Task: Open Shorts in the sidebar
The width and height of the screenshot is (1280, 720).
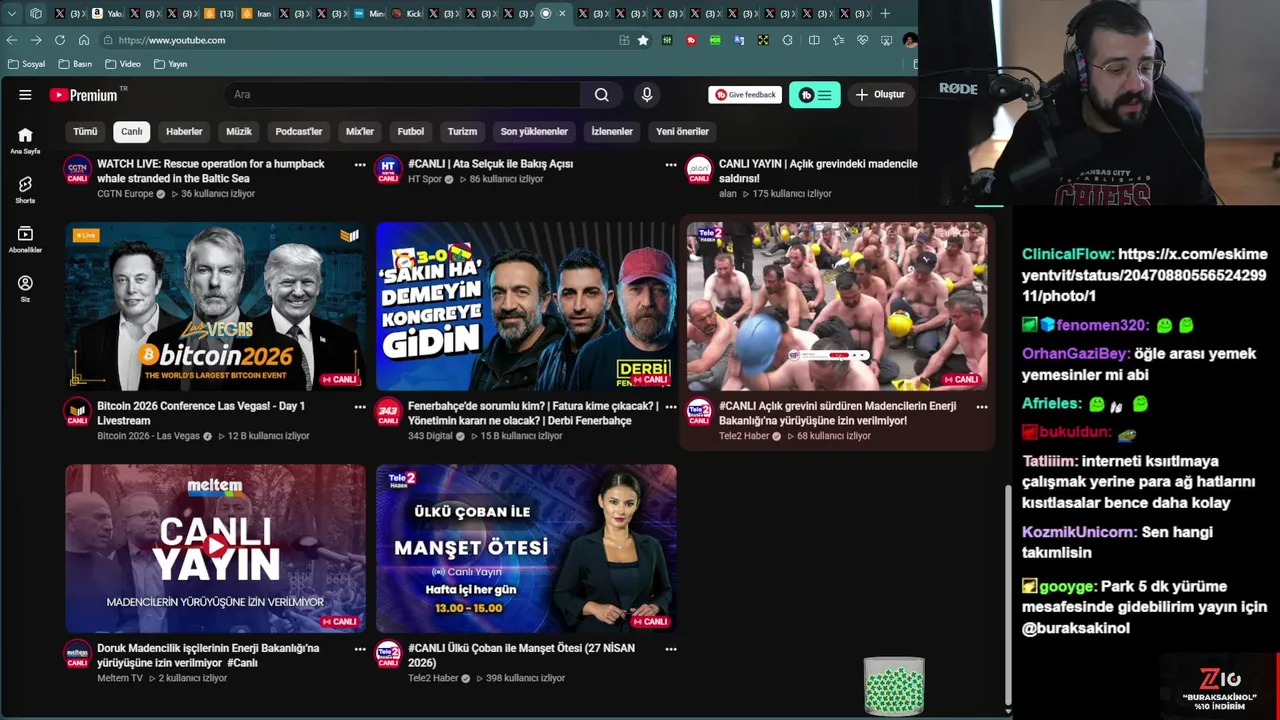Action: click(x=25, y=190)
